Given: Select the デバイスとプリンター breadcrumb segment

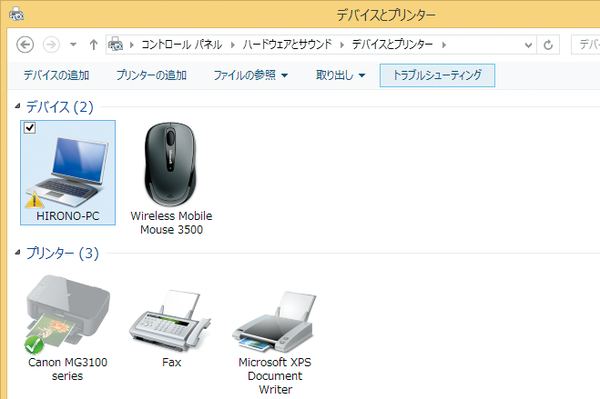Looking at the screenshot, I should [x=393, y=45].
